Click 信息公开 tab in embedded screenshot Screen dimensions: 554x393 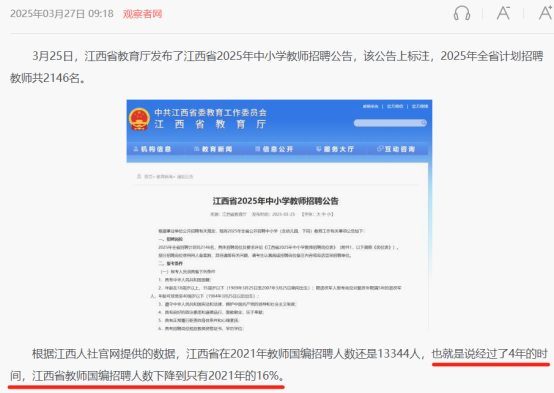(274, 149)
